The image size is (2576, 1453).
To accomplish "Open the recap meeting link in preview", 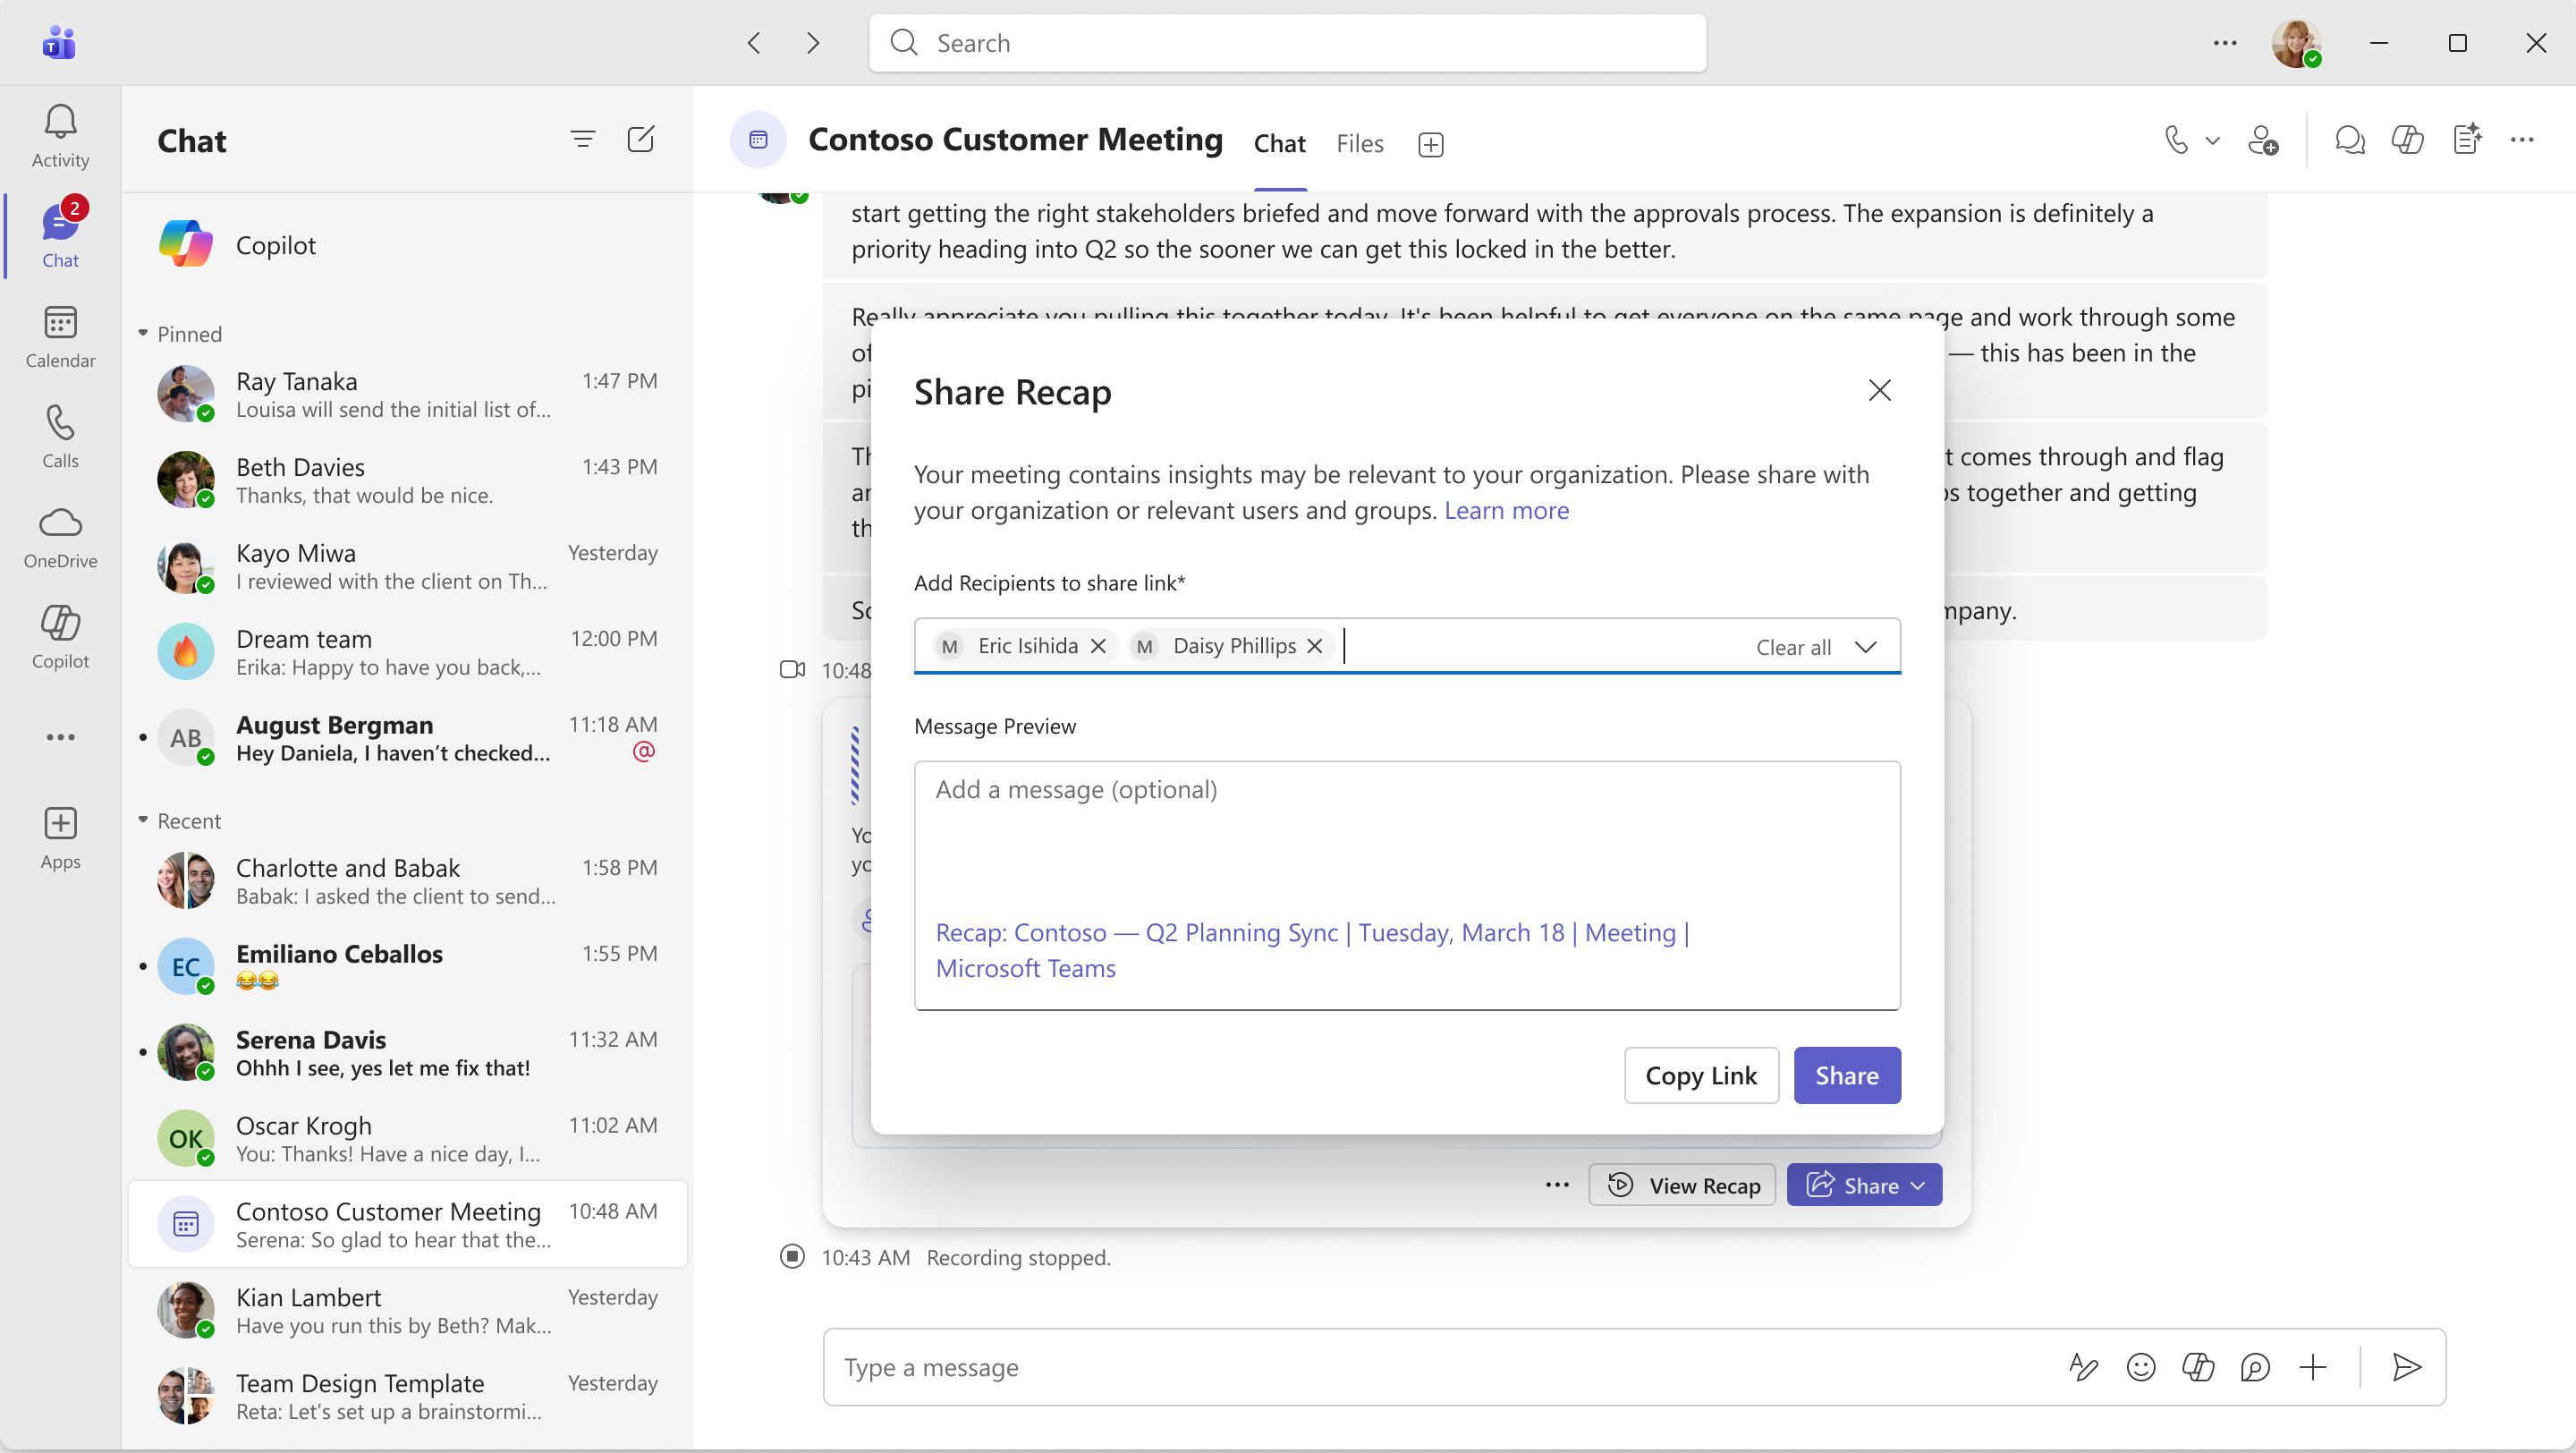I will tap(1312, 950).
